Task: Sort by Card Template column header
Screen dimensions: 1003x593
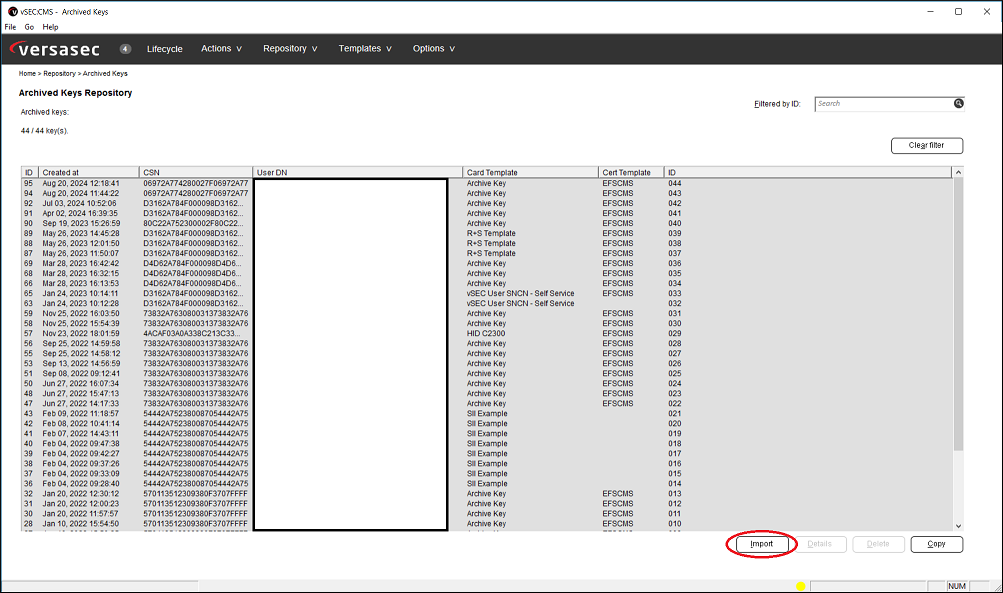Action: point(530,173)
